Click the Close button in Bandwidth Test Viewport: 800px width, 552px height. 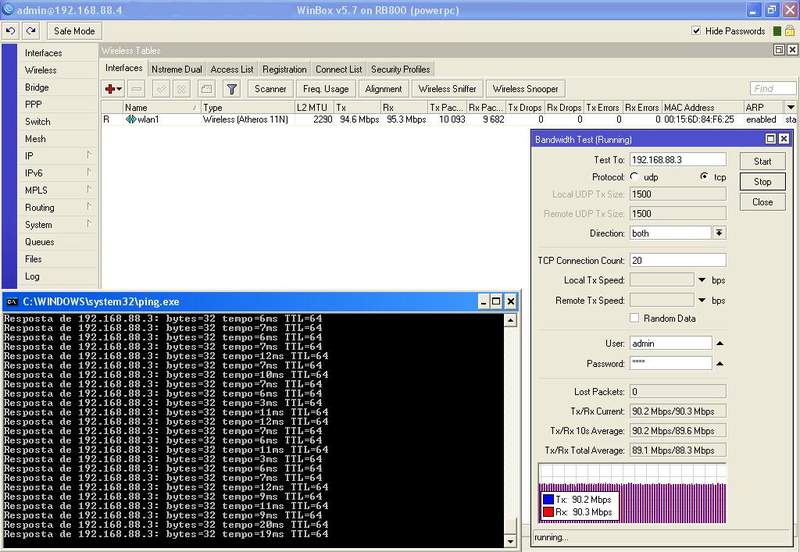pyautogui.click(x=763, y=202)
